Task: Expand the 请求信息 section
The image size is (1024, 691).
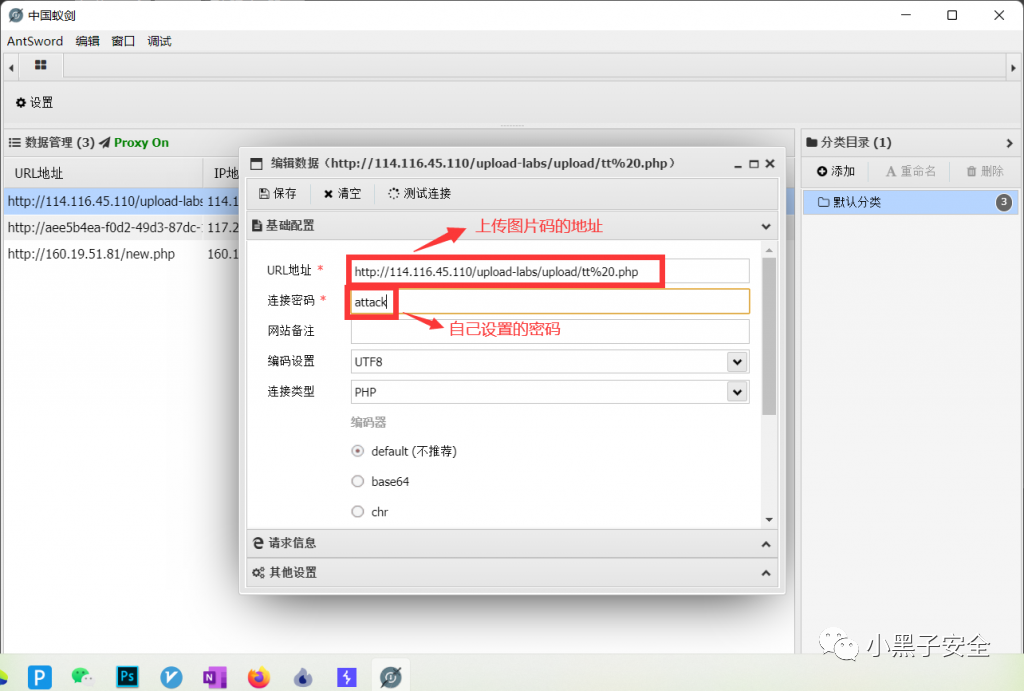Action: pos(511,543)
